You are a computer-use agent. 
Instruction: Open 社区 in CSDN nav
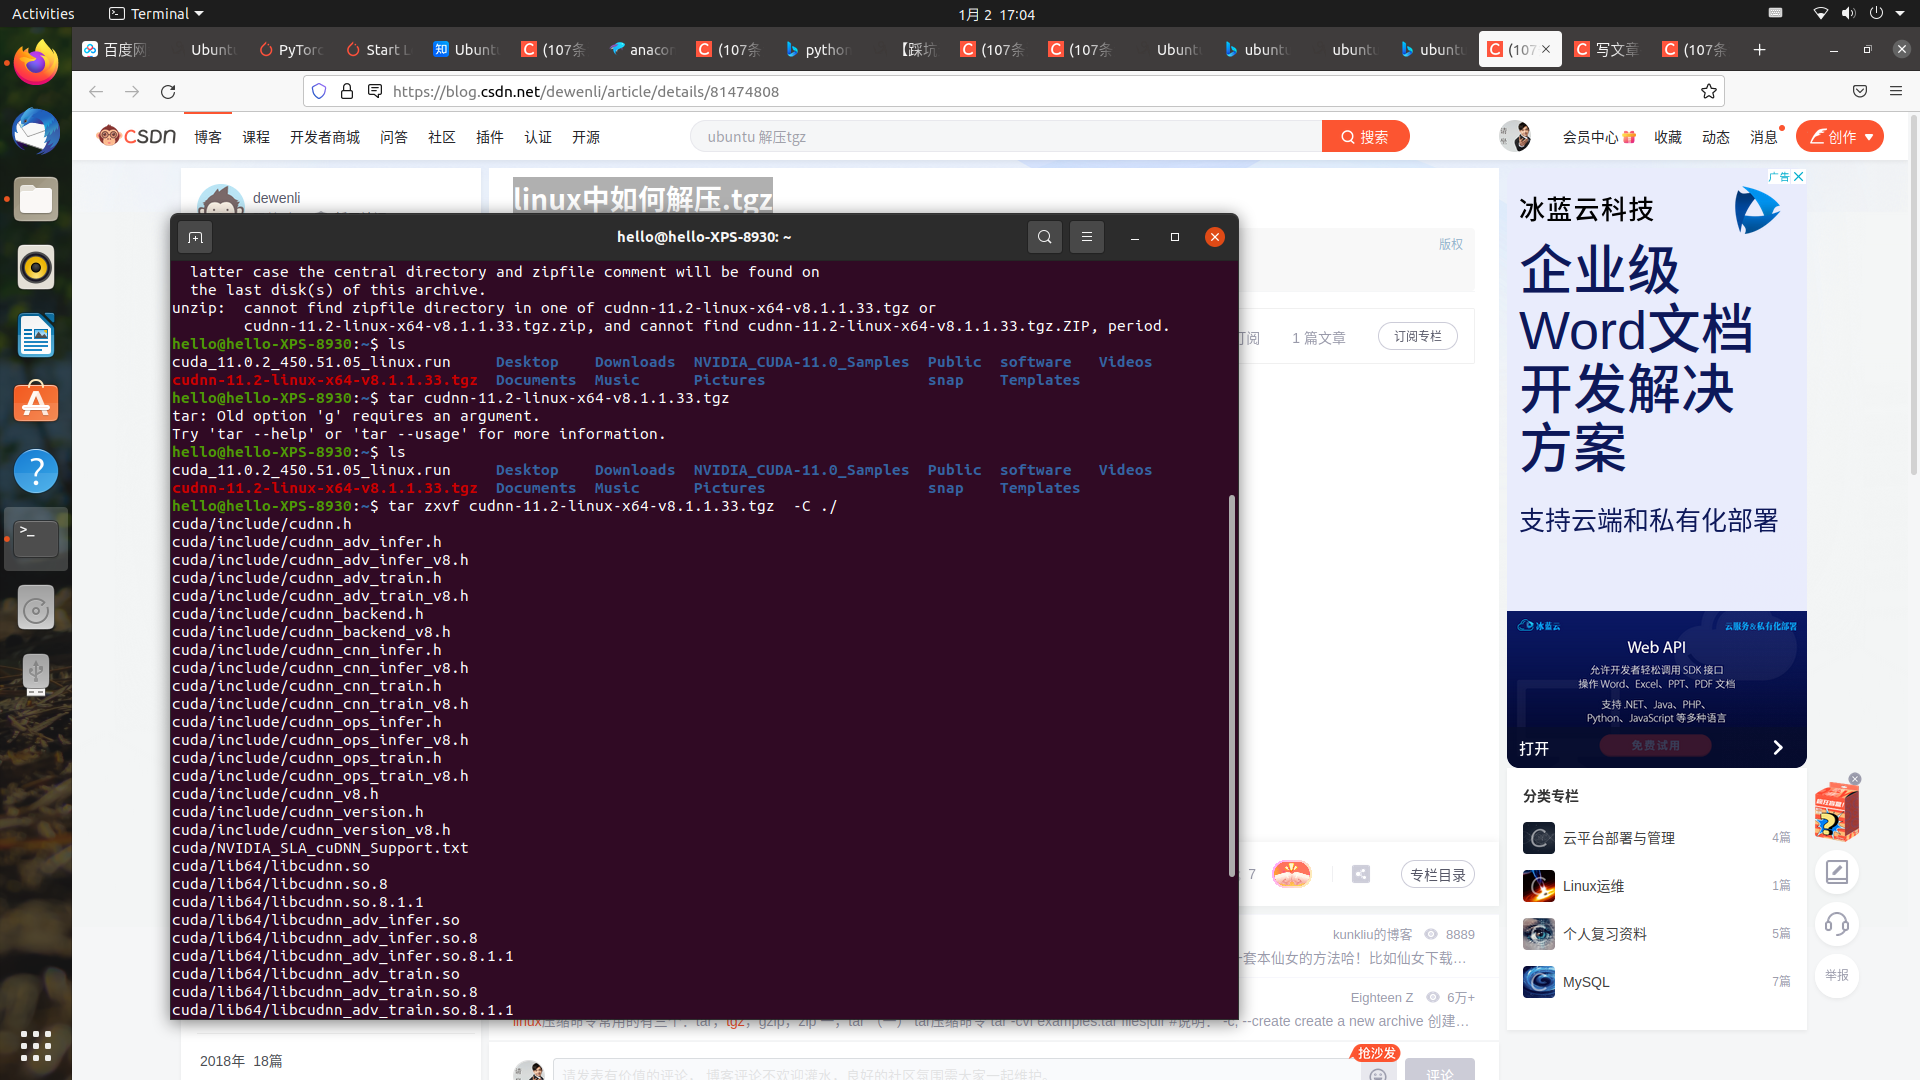442,137
